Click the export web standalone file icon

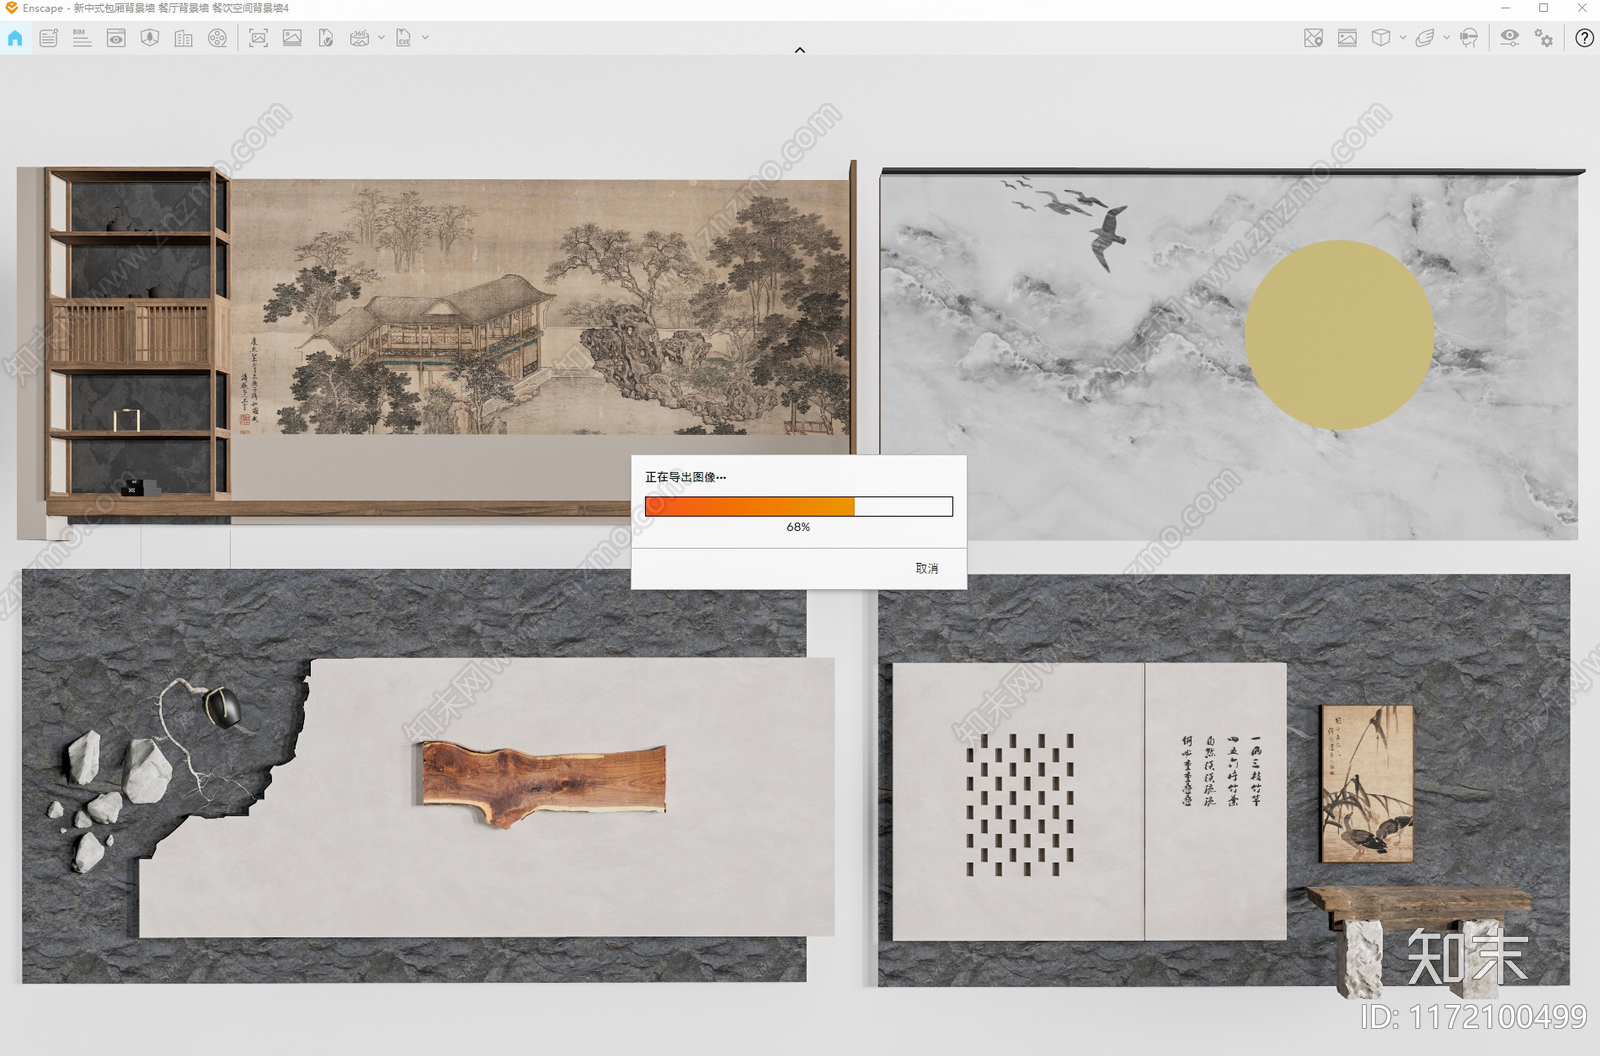pos(326,38)
